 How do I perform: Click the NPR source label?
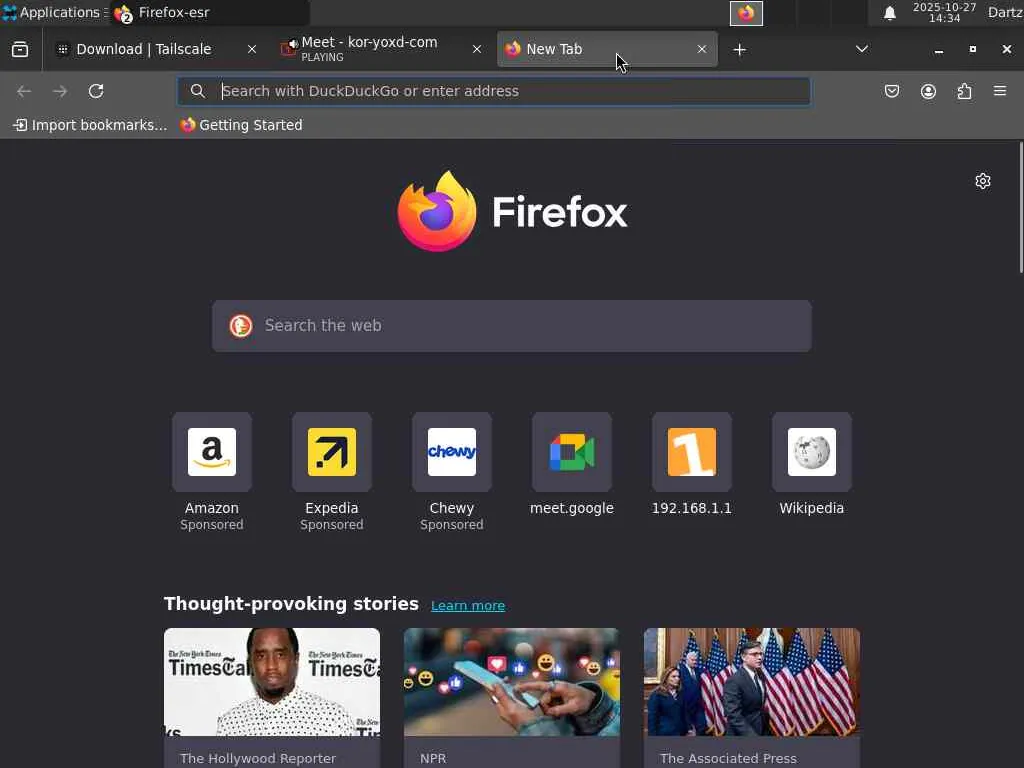(433, 758)
